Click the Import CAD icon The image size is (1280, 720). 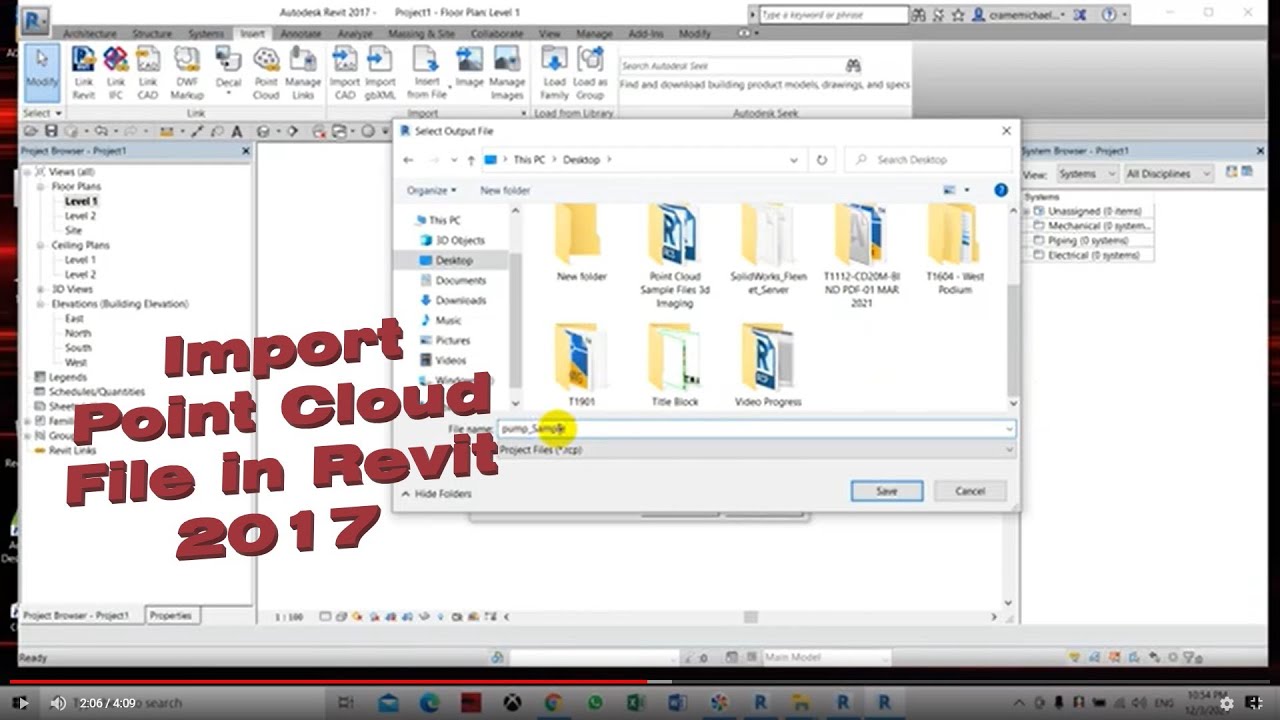point(345,72)
